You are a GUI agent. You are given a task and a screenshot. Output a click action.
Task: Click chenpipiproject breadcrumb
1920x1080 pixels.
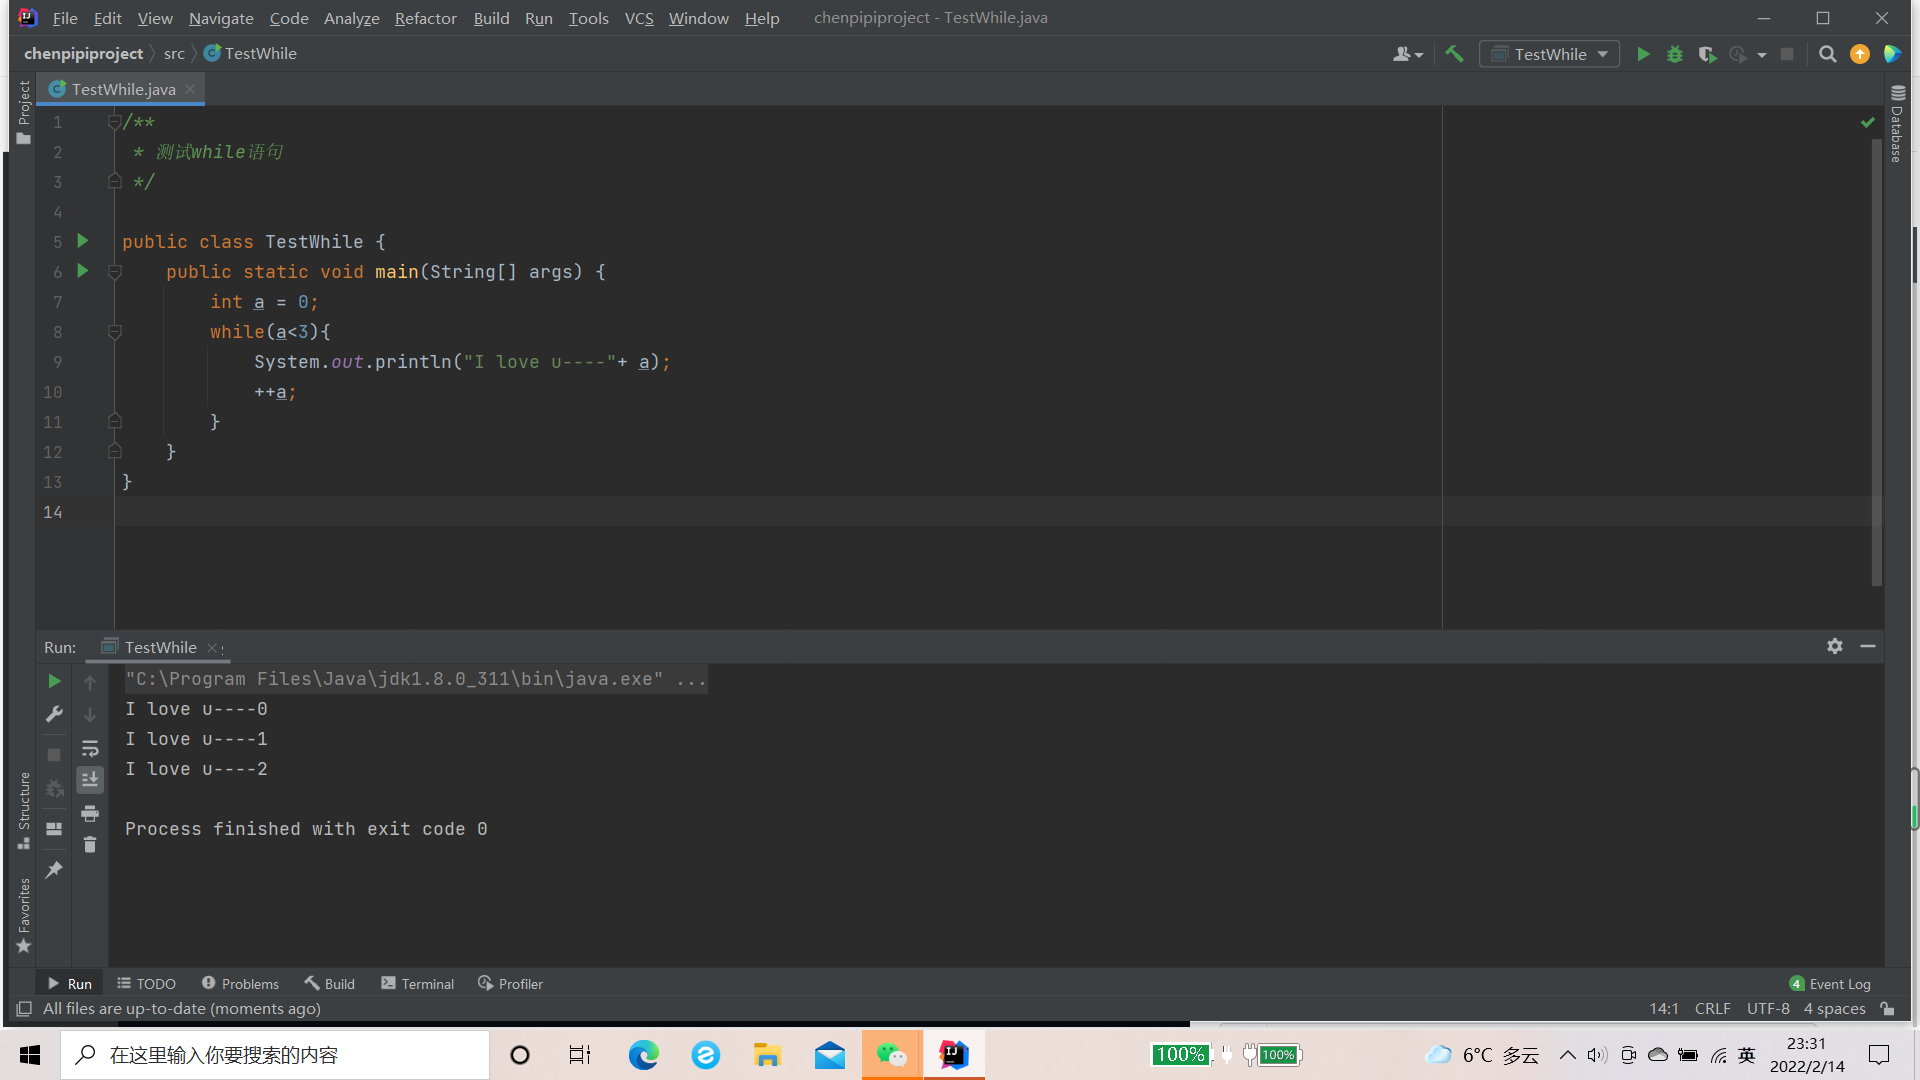[x=83, y=54]
